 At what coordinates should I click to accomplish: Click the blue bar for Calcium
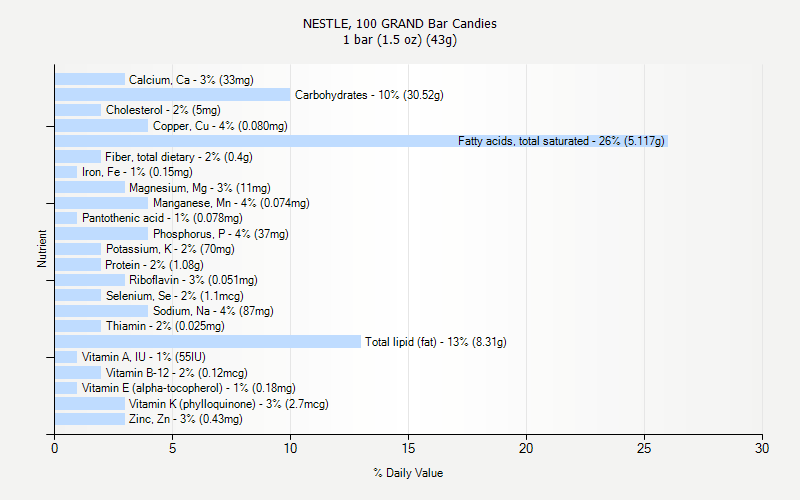click(x=90, y=80)
